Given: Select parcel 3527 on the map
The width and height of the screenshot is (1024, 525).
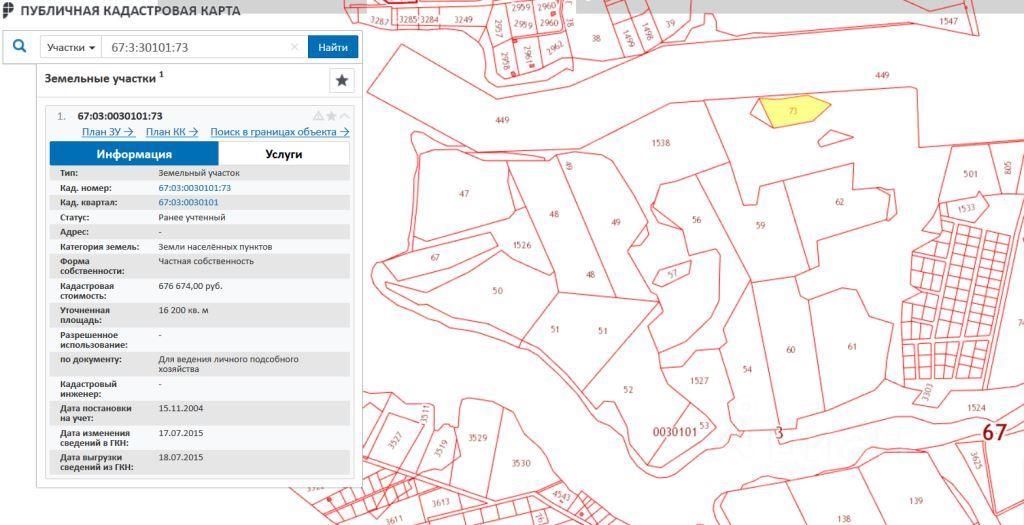Looking at the screenshot, I should [x=396, y=440].
